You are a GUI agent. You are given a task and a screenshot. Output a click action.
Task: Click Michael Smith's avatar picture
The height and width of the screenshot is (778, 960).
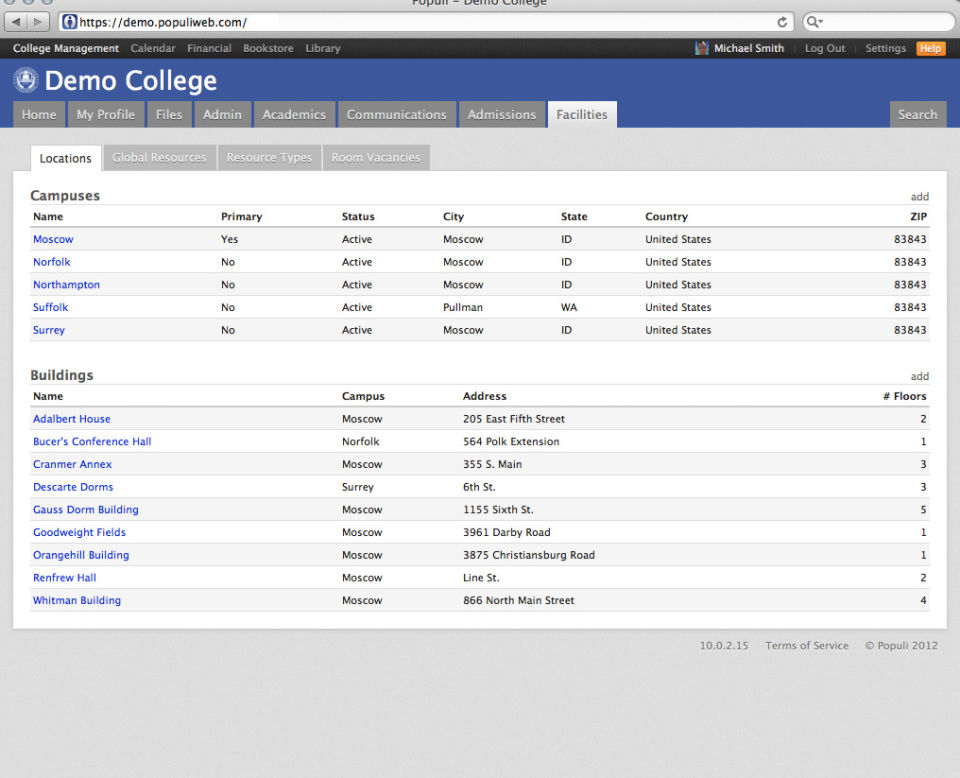tap(702, 48)
